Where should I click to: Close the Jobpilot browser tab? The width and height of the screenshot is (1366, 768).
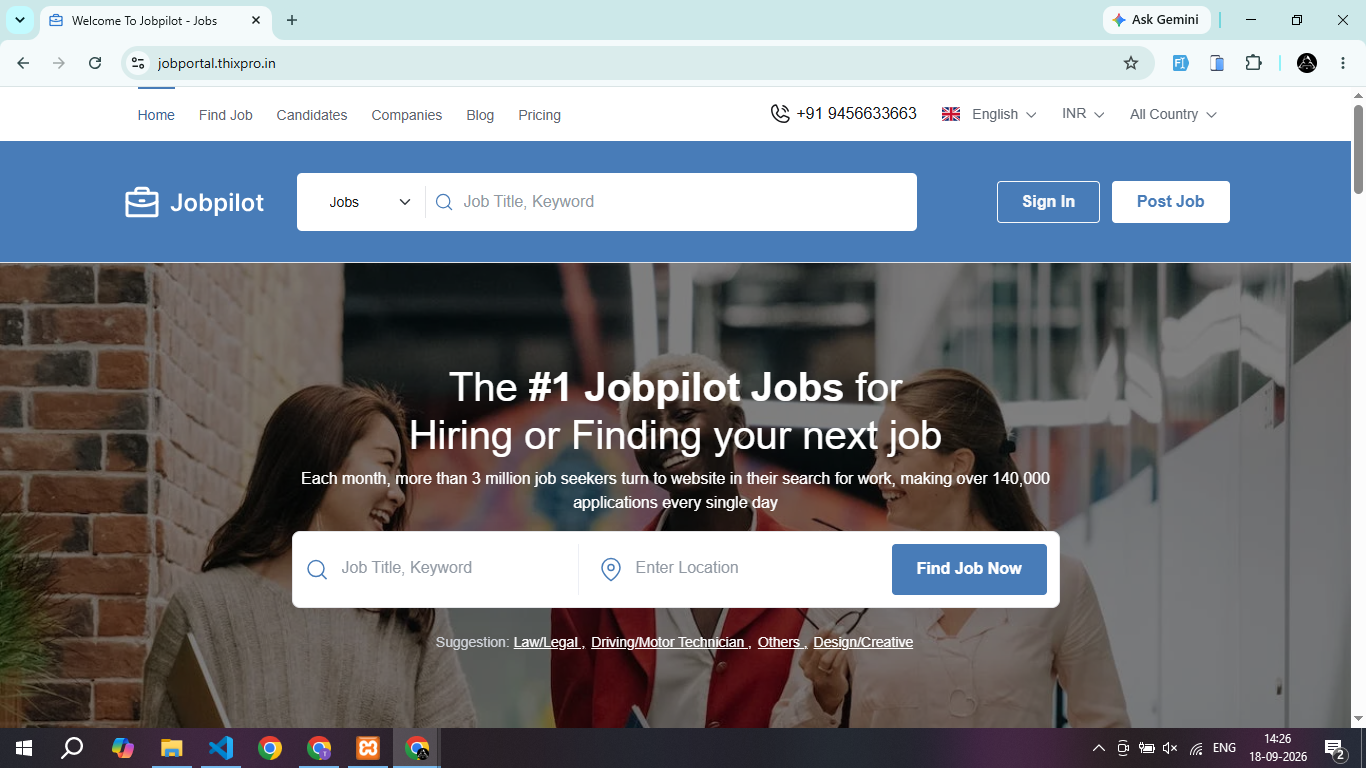[x=256, y=20]
